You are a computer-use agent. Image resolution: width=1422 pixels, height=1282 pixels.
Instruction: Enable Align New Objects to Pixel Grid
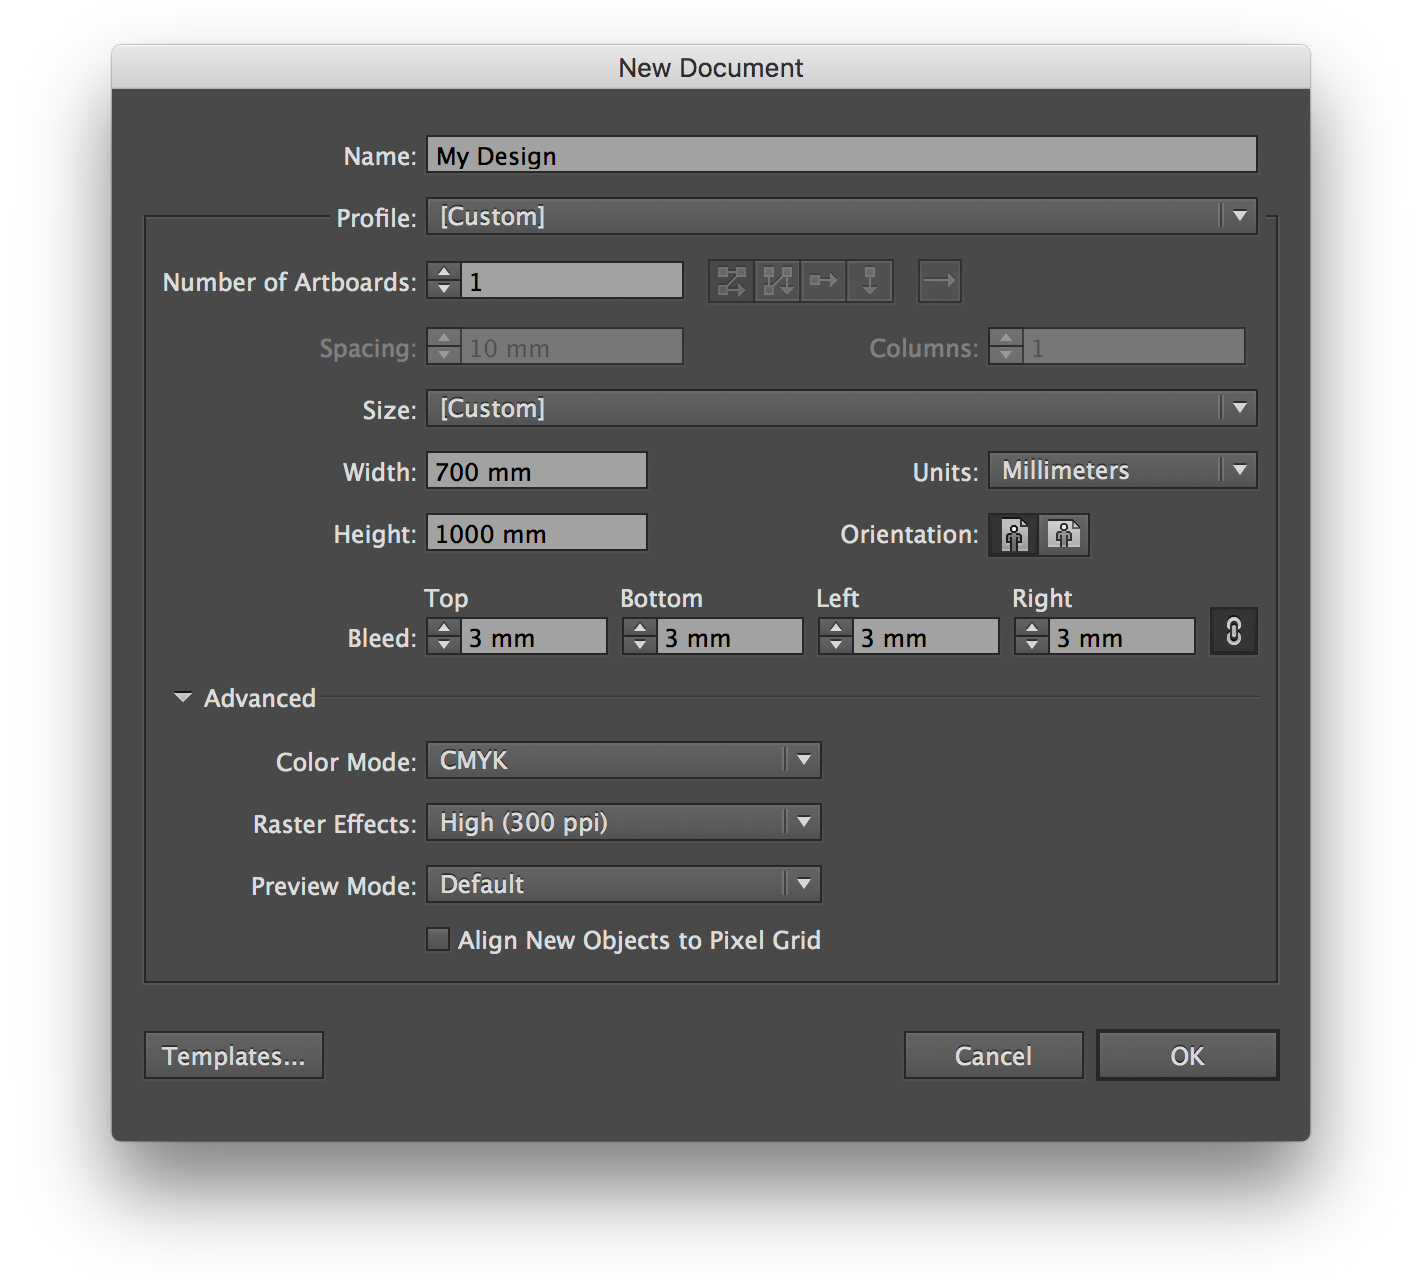[x=438, y=940]
